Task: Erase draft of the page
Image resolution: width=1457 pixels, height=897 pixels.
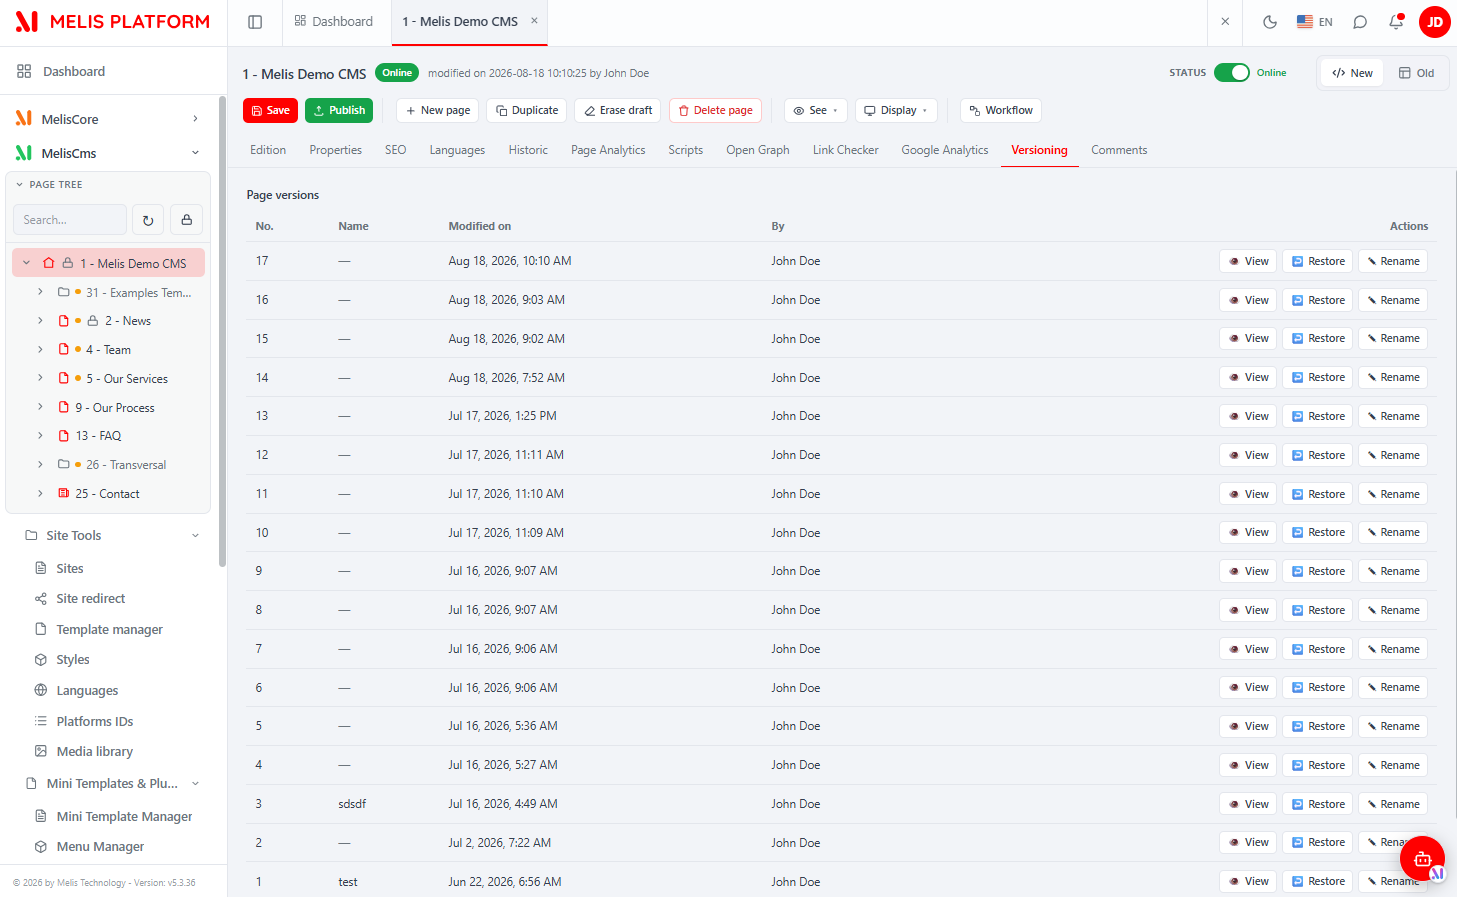Action: (618, 110)
